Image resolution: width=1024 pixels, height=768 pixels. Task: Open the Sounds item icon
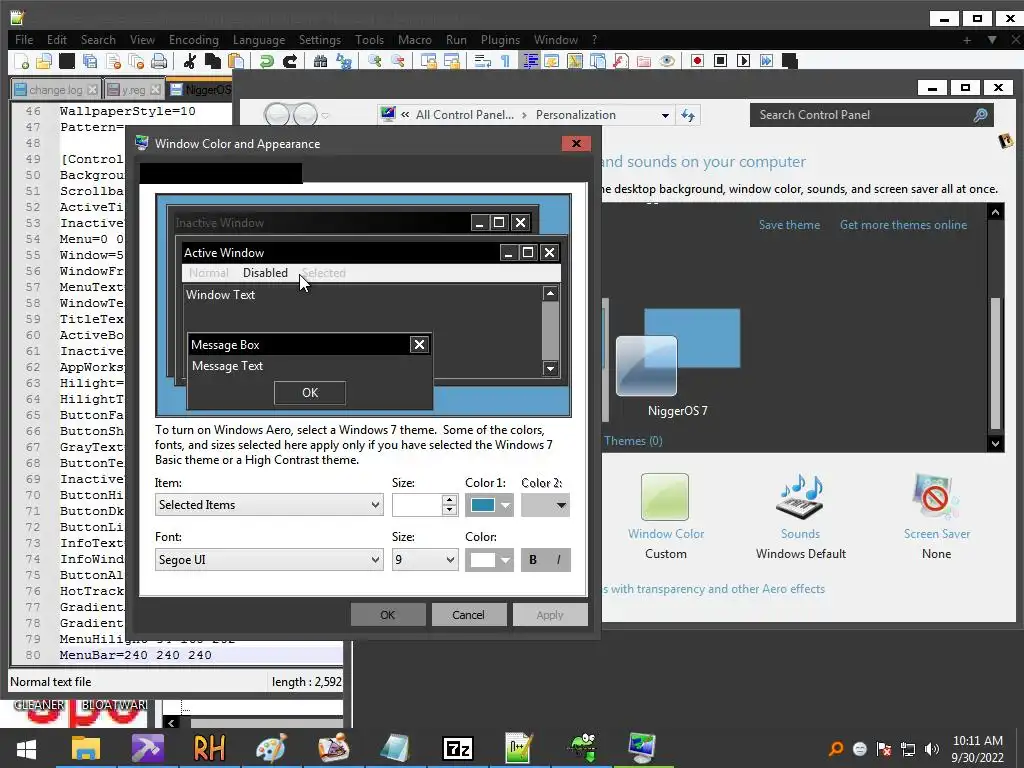[x=800, y=498]
